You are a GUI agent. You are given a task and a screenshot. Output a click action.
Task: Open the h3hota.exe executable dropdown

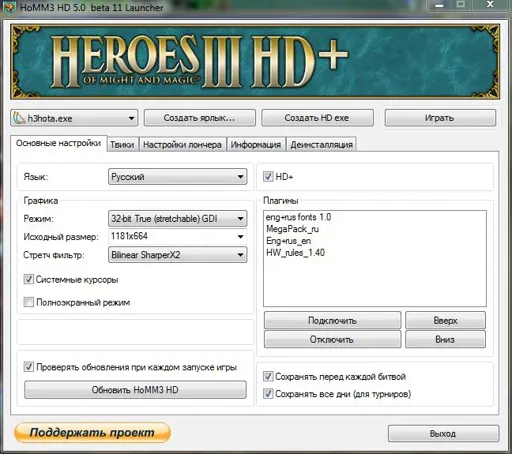pos(74,118)
